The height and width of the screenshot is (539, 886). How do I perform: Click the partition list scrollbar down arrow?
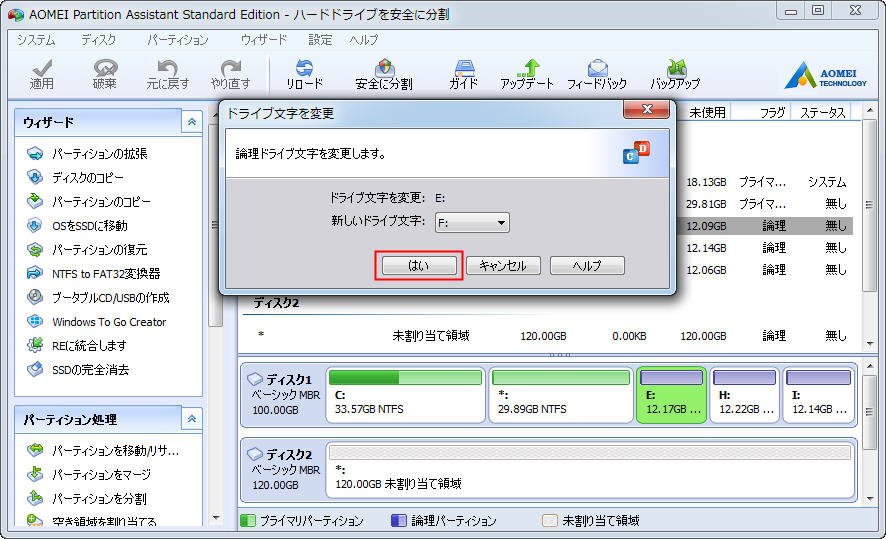tap(870, 343)
